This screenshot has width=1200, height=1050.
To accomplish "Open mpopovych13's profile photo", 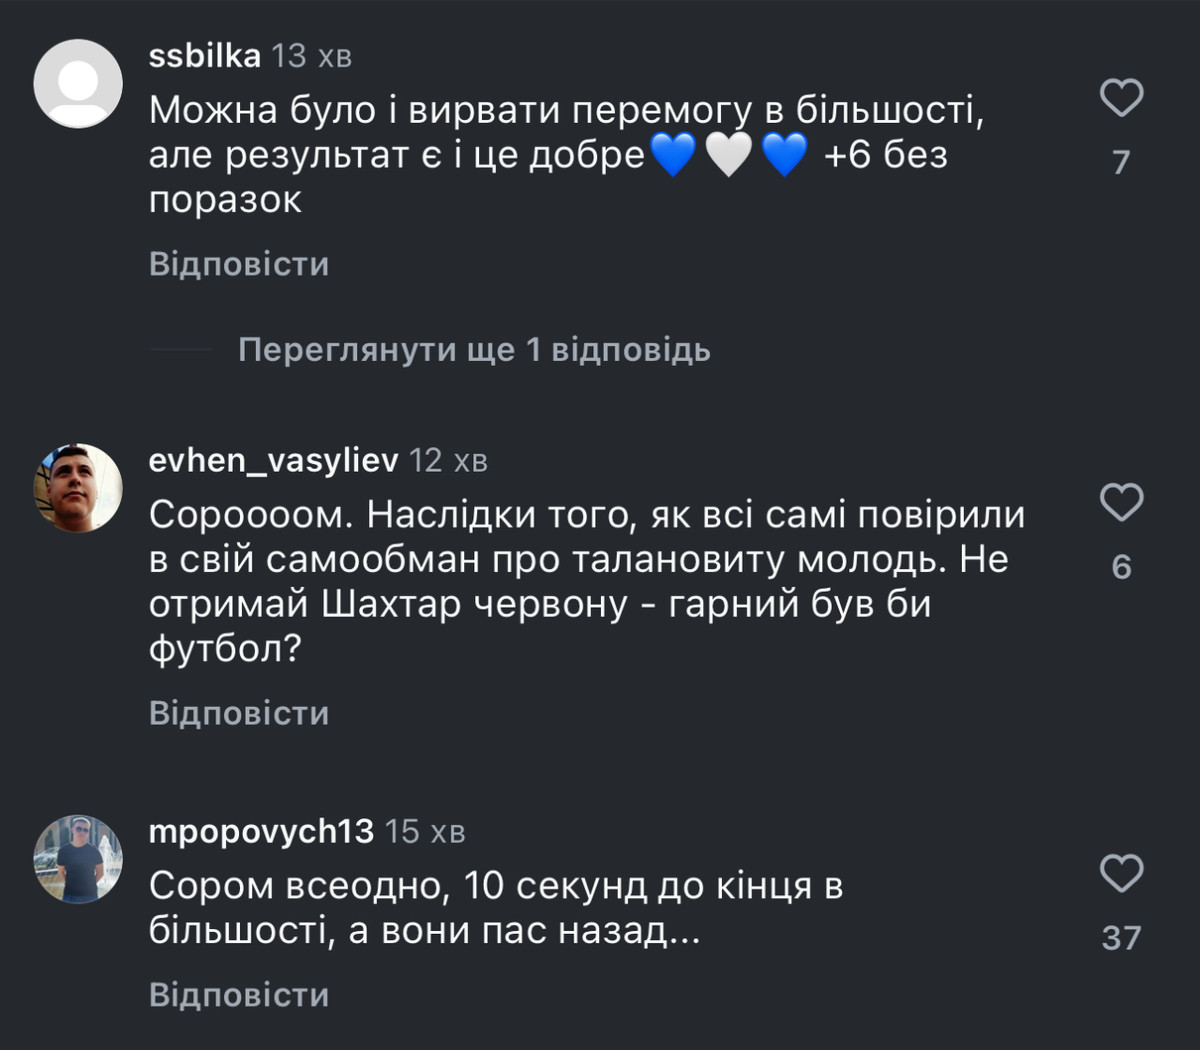I will pyautogui.click(x=78, y=859).
